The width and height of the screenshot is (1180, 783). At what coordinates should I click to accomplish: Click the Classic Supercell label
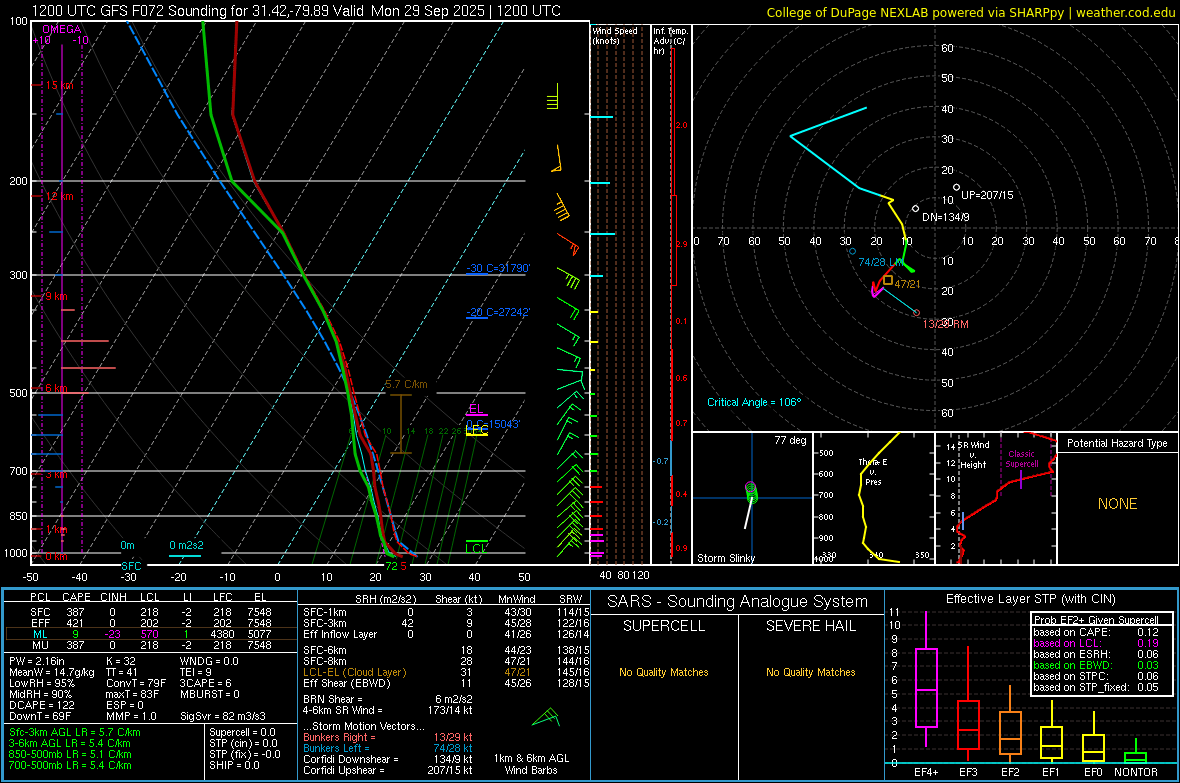pos(1021,459)
